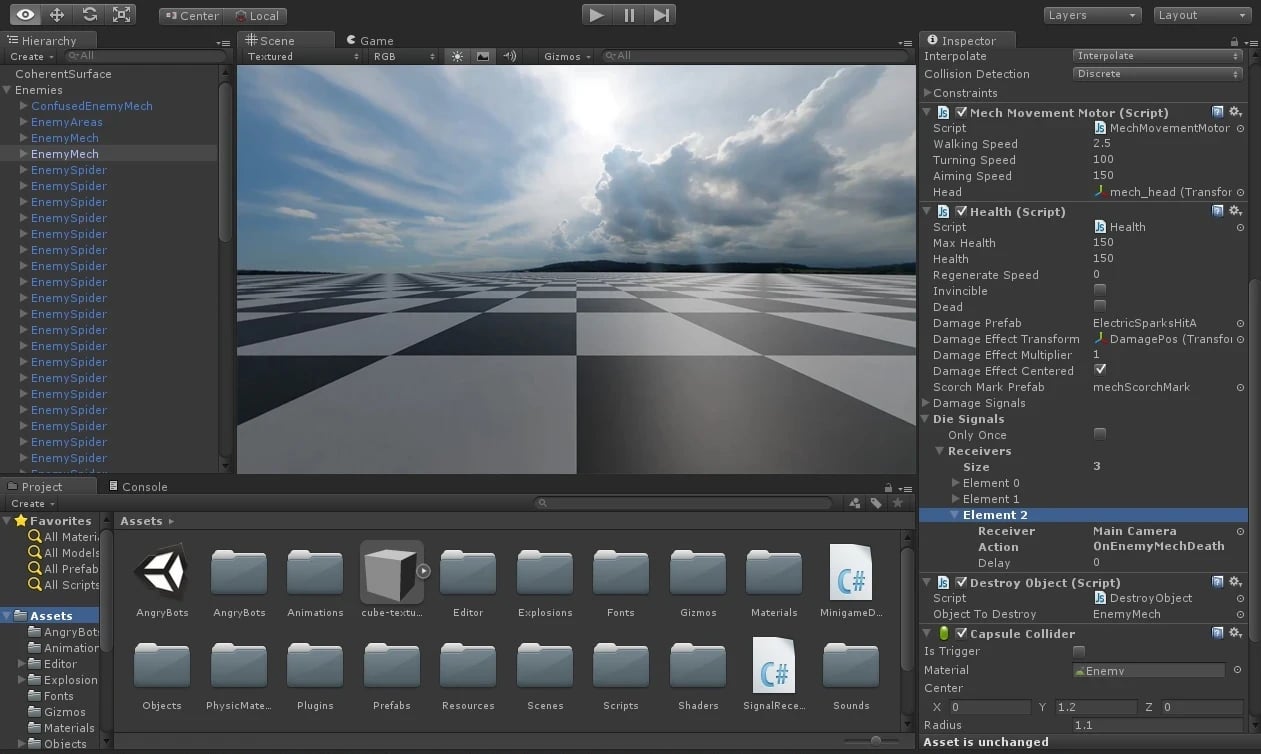The width and height of the screenshot is (1261, 754).
Task: Enable the Invincible checkbox
Action: click(1100, 291)
